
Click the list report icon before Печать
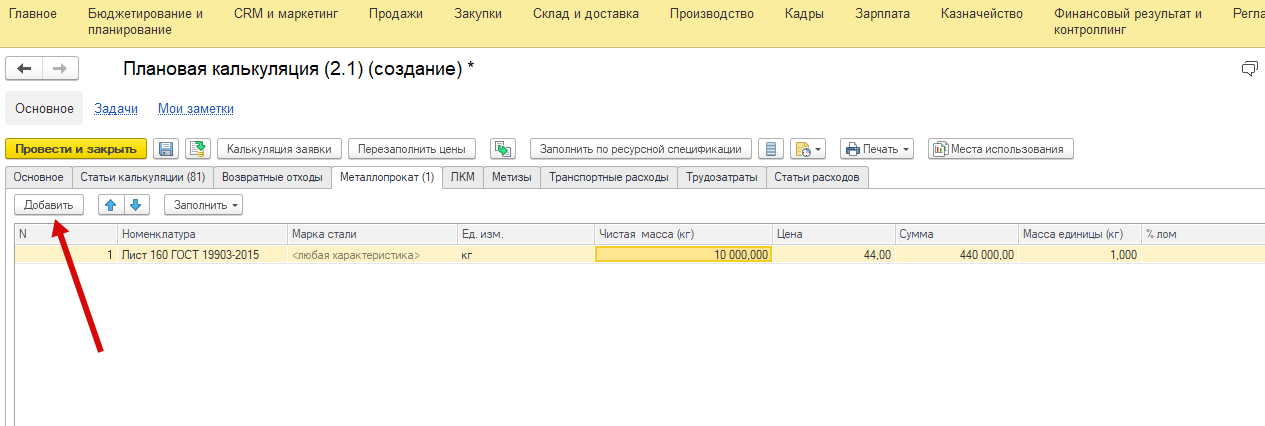(x=770, y=149)
